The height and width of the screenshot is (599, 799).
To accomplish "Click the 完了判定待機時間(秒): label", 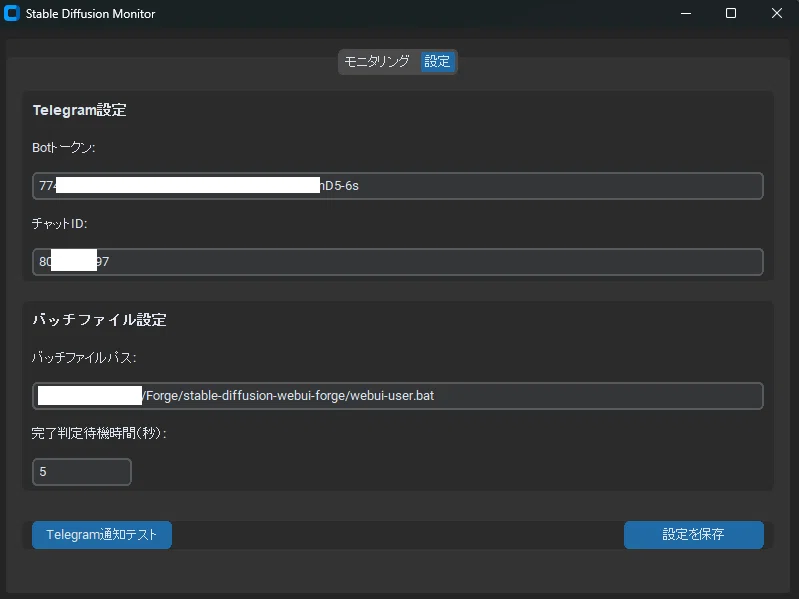I will coord(99,433).
